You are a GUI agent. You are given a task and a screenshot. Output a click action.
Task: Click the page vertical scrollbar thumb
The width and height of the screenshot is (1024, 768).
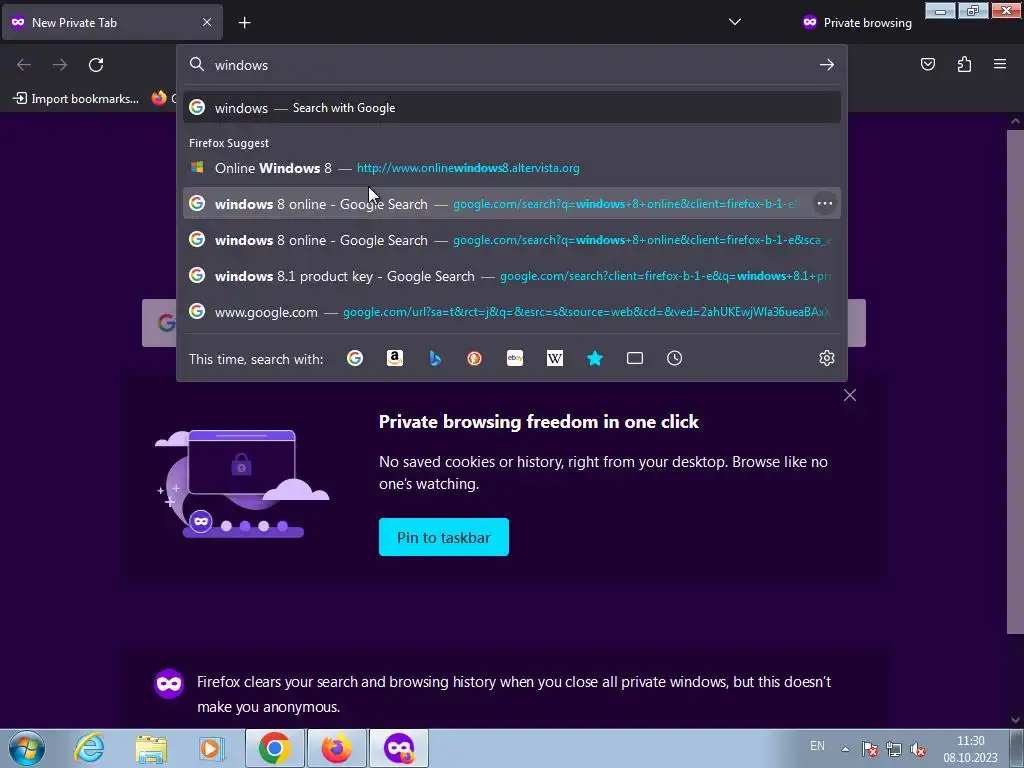1015,381
